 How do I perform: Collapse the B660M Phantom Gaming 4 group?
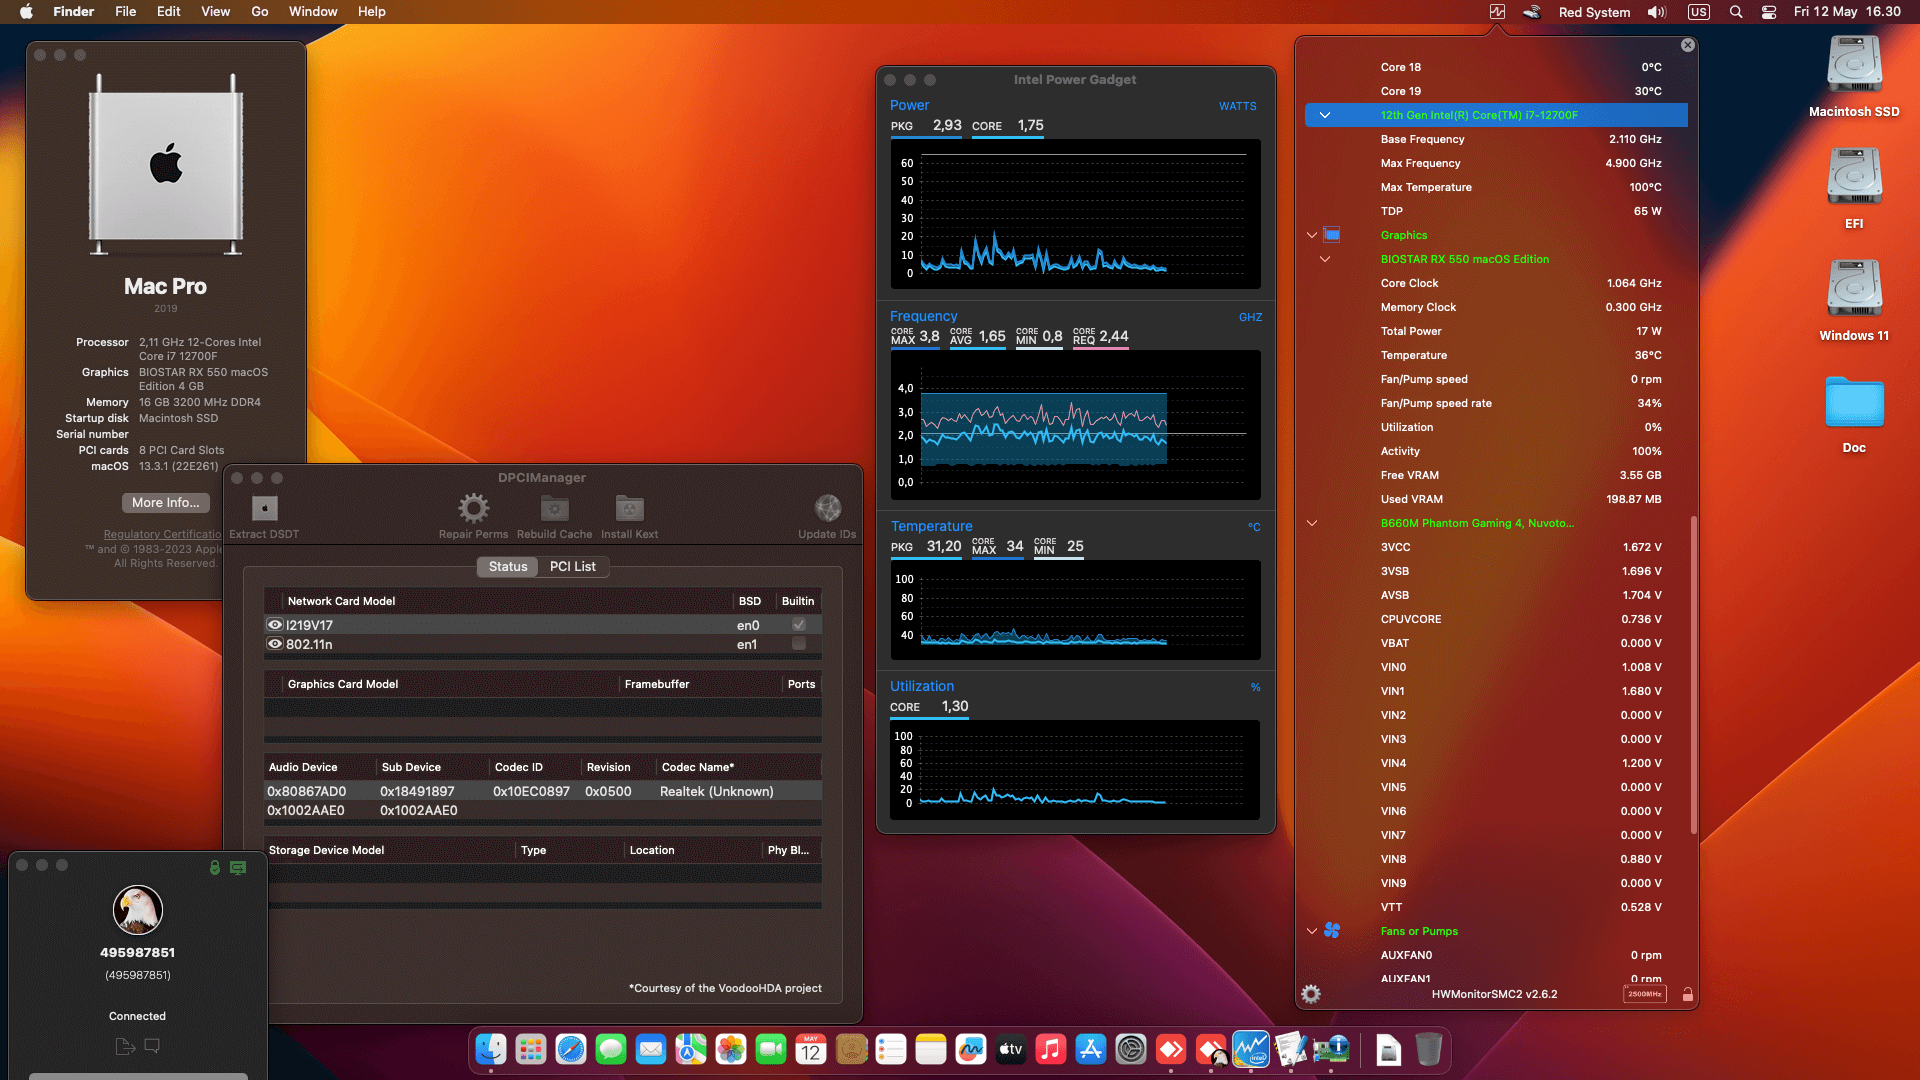click(1312, 523)
